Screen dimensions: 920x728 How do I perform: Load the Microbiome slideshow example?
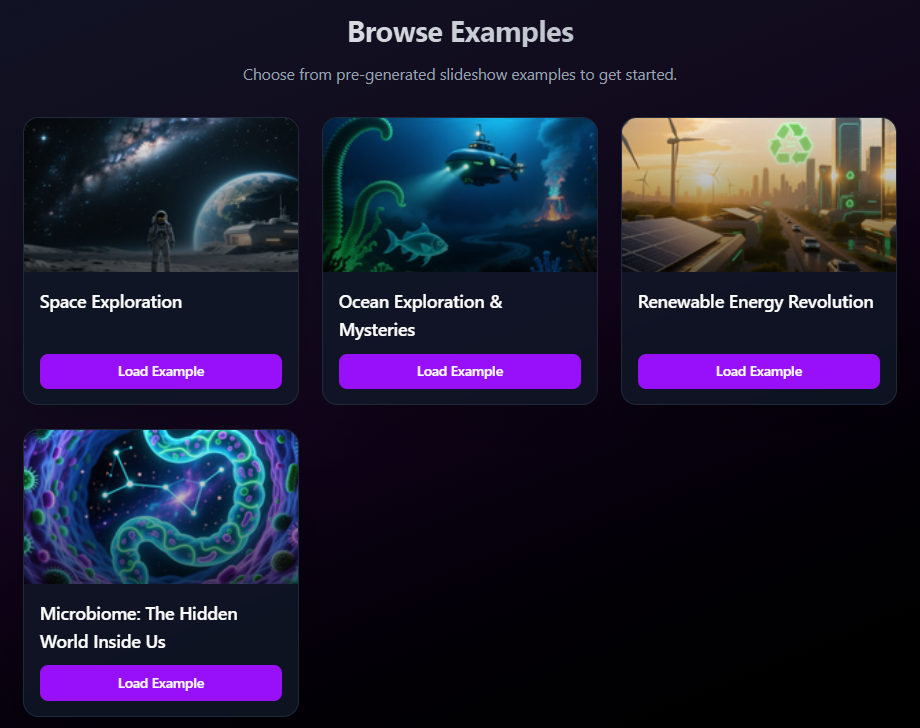tap(161, 683)
